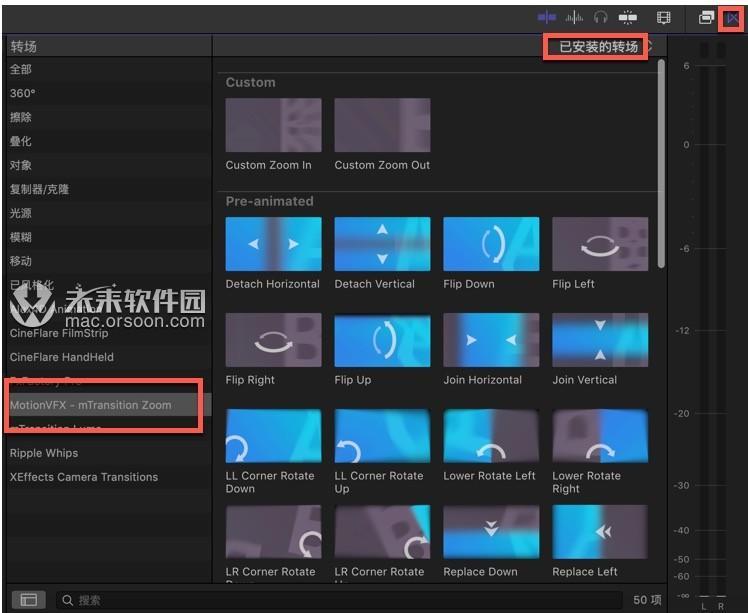
Task: Select Replace Down transition thumbnail
Action: pos(491,531)
